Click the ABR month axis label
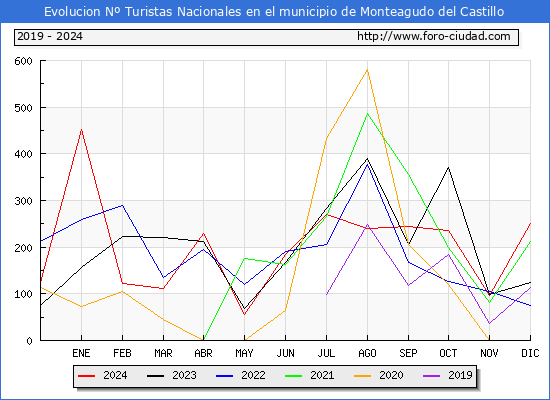Viewport: 550px width, 400px height. (203, 353)
